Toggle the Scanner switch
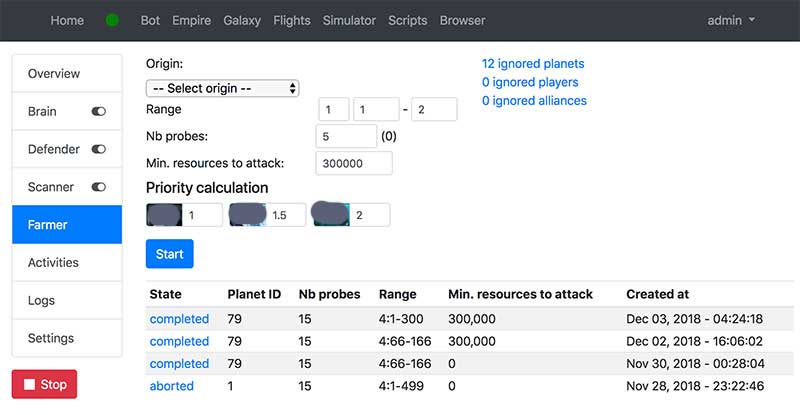Viewport: 800px width, 415px height. pos(99,187)
